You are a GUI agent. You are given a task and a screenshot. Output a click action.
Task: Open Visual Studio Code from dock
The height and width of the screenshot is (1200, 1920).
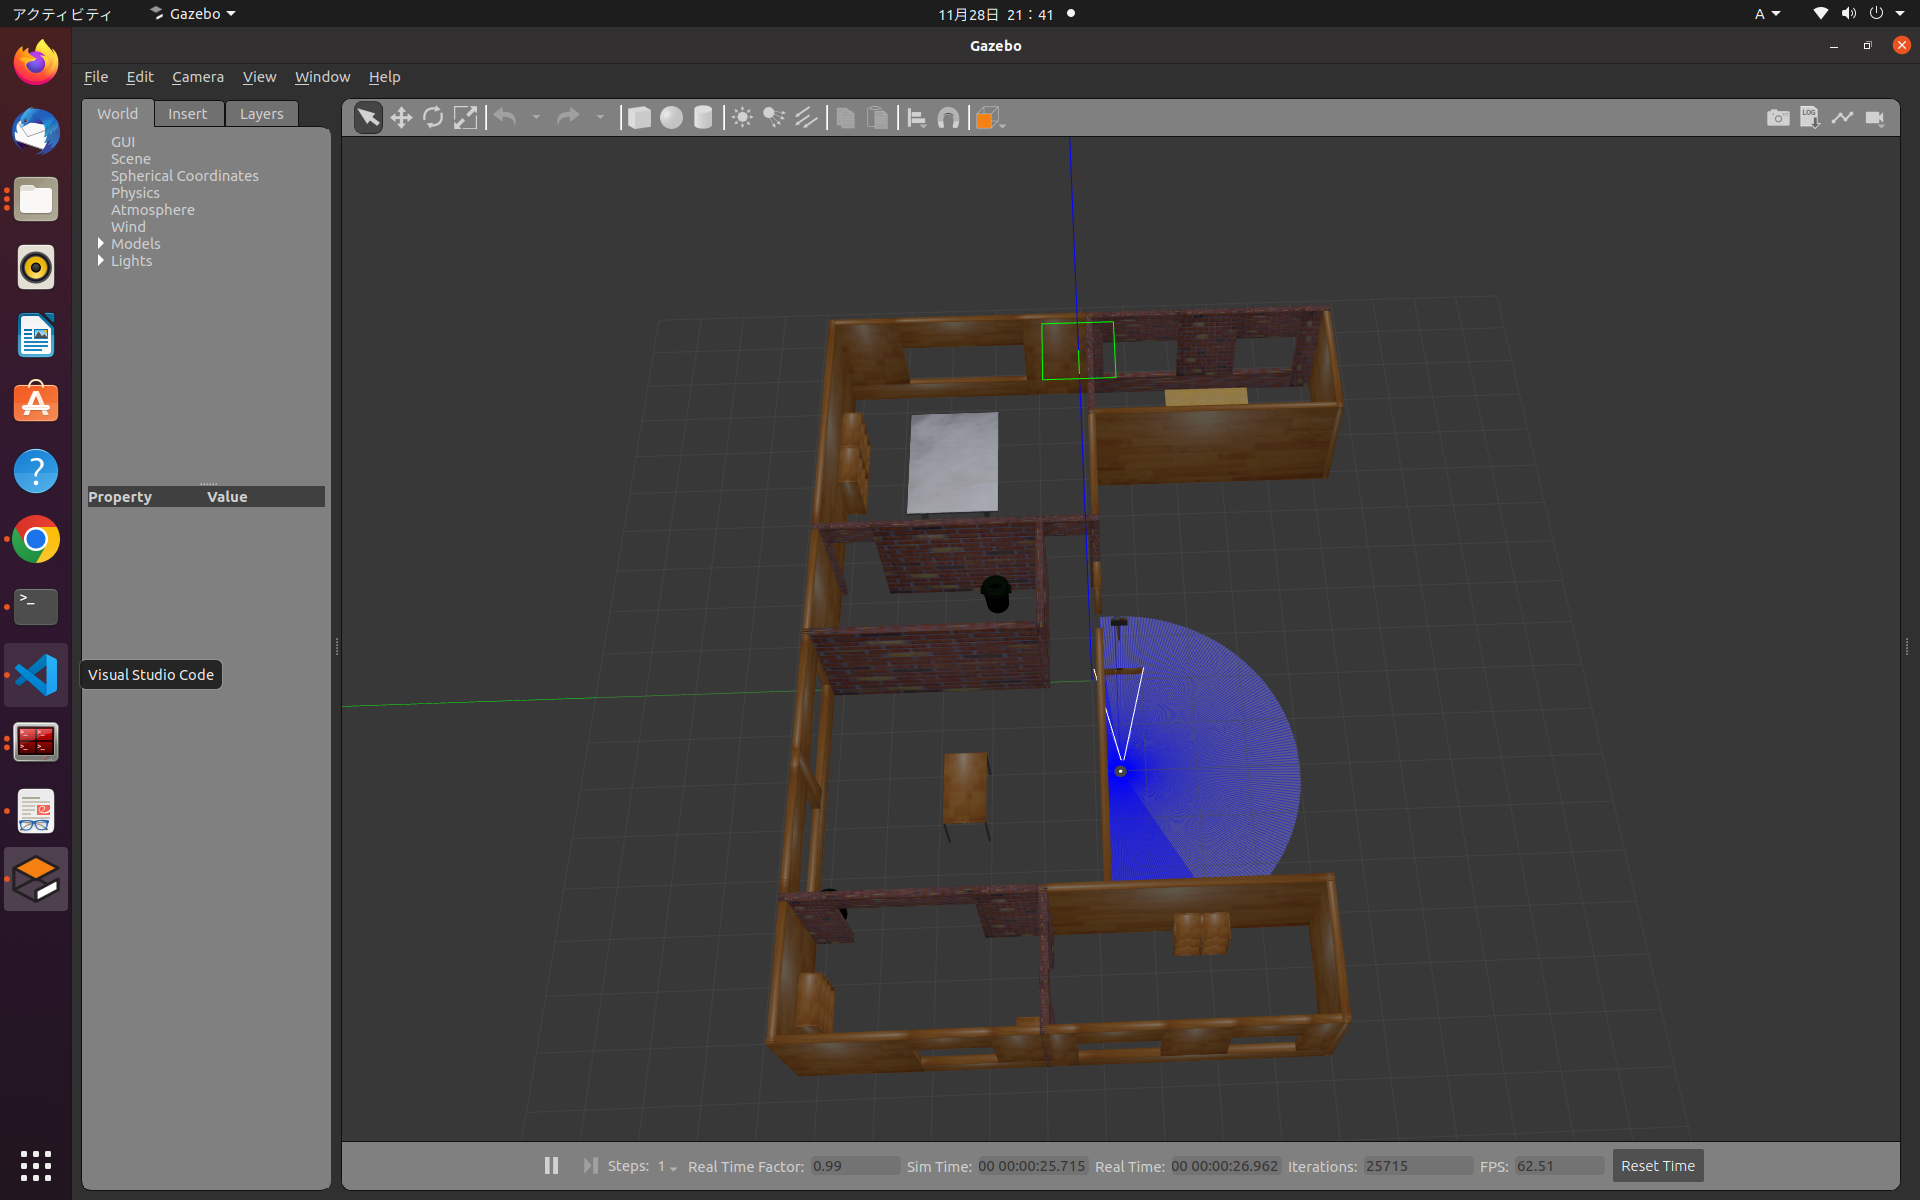tap(36, 675)
